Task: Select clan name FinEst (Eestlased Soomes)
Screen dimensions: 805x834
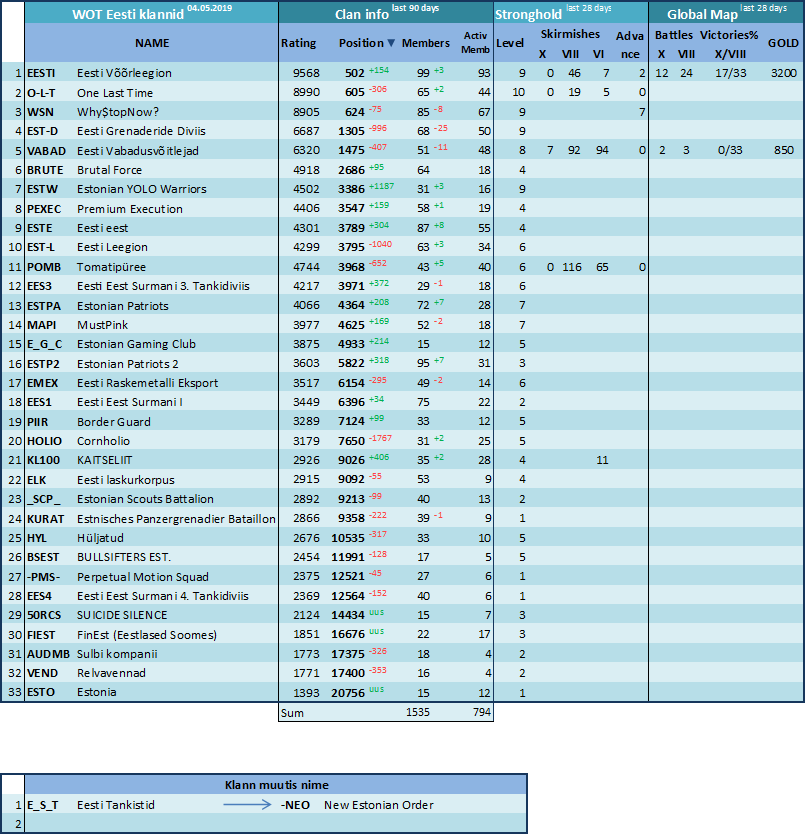Action: [x=147, y=635]
